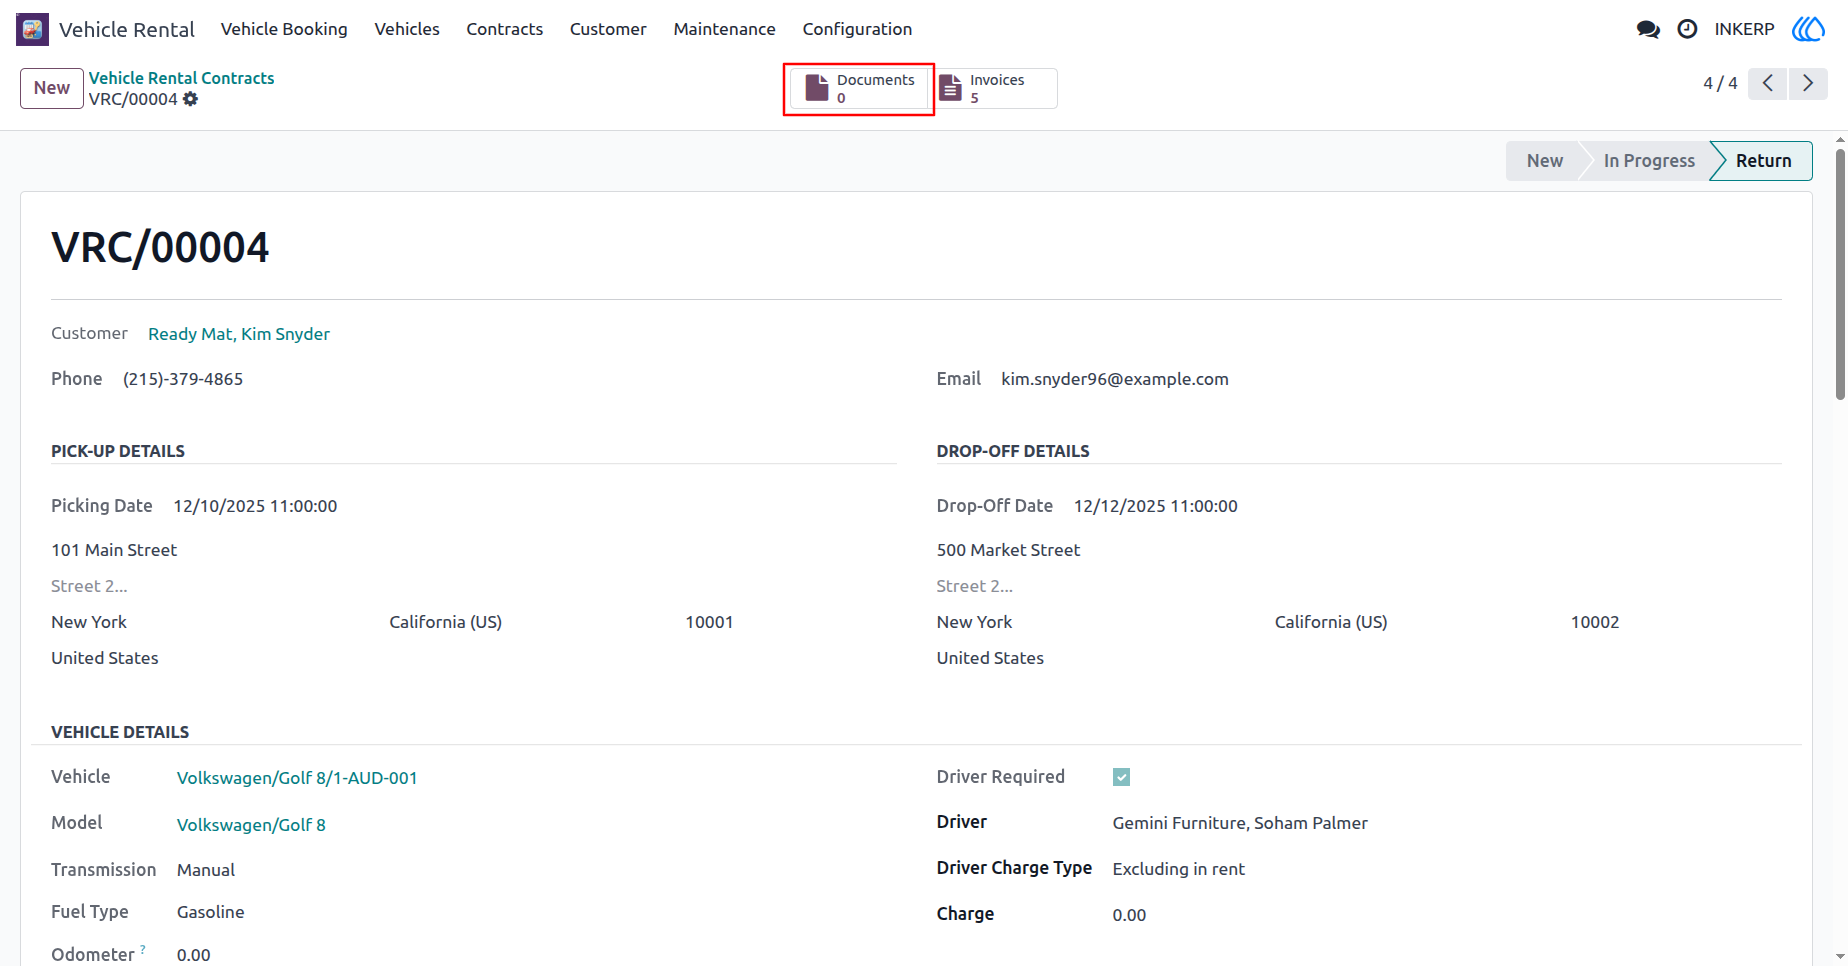Open the Configuration menu

coord(857,29)
